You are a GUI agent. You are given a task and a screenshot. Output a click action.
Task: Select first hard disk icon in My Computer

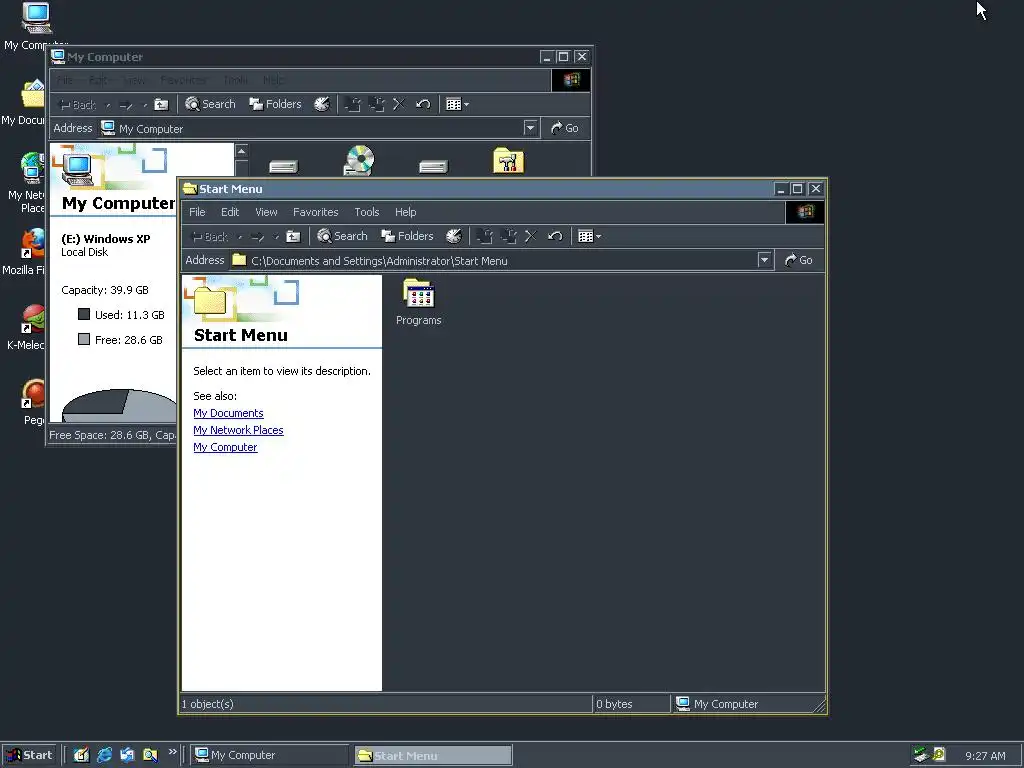[x=283, y=167]
